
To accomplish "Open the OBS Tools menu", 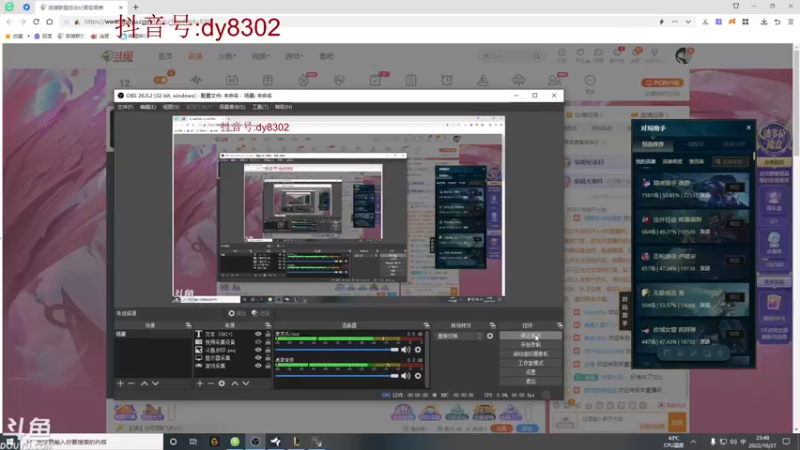I will pos(260,107).
